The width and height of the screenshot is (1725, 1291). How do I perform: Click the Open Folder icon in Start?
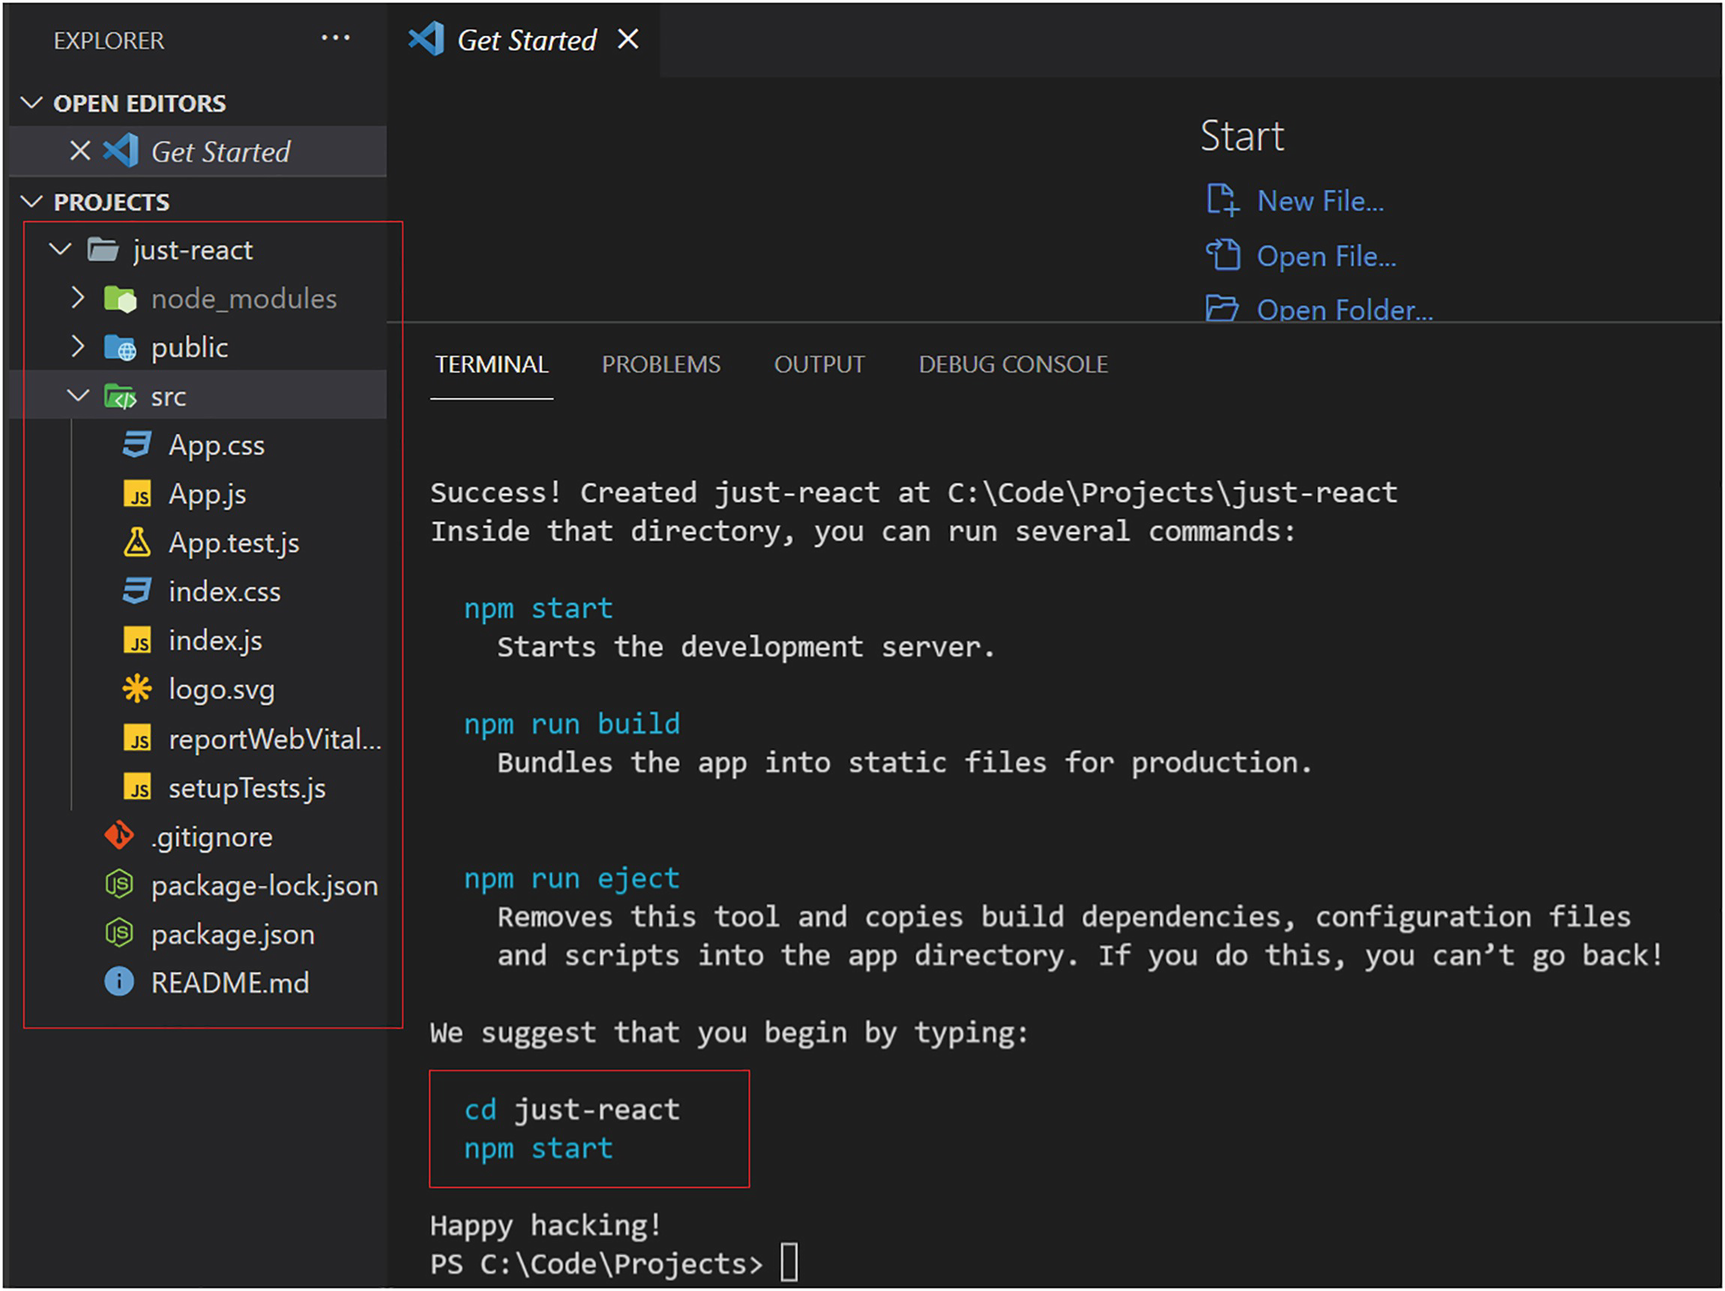1222,309
